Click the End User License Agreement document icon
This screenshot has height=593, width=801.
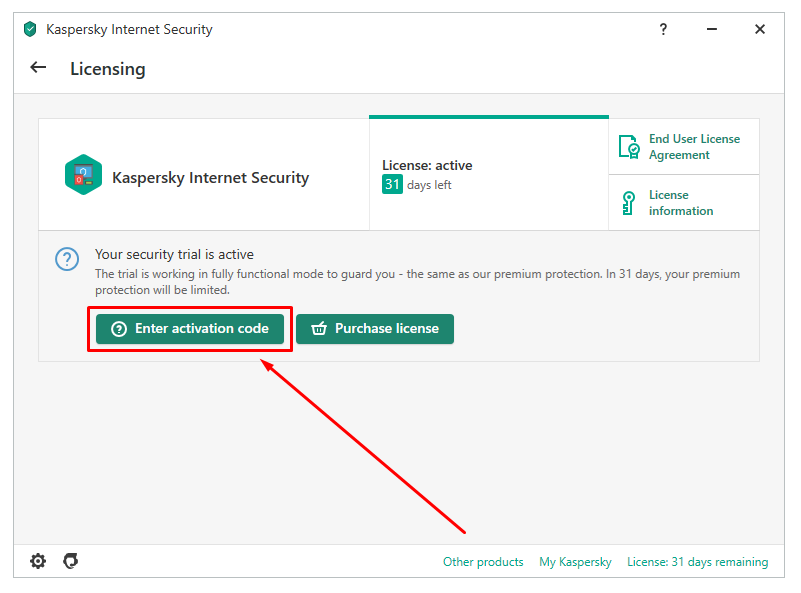(629, 147)
